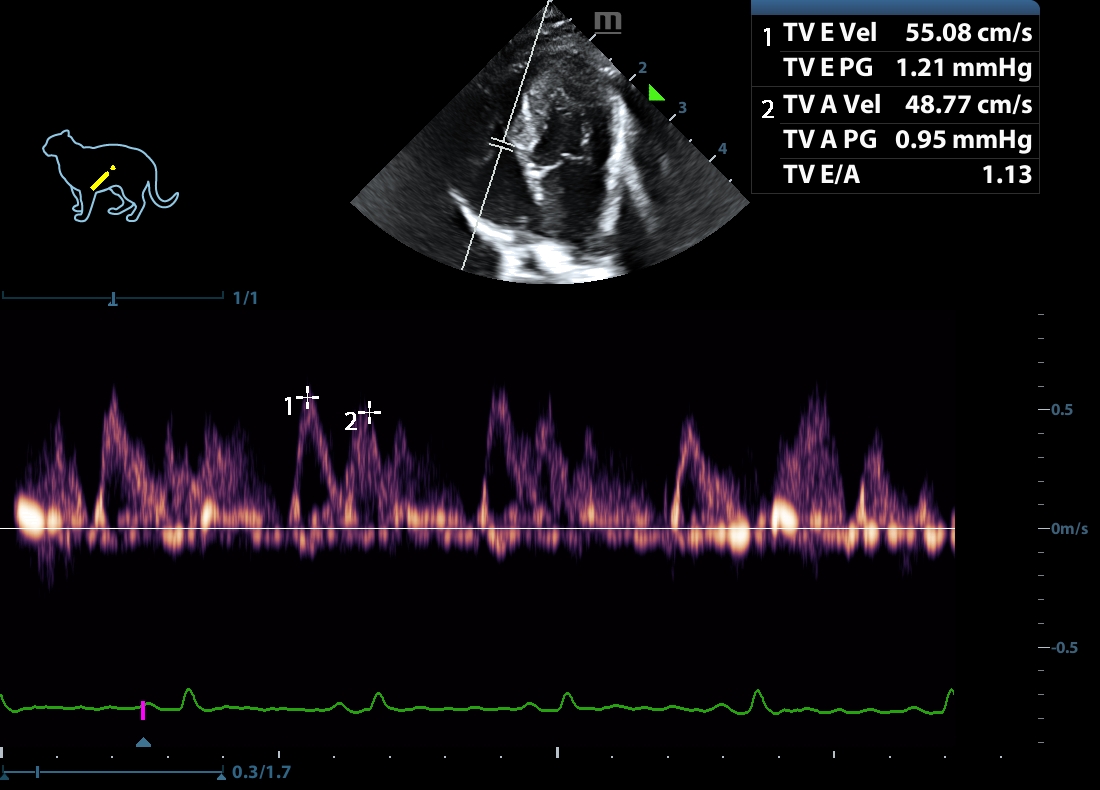The width and height of the screenshot is (1100, 790).
Task: Click the 0.3/1.7 time slider position tick
Action: click(37, 772)
